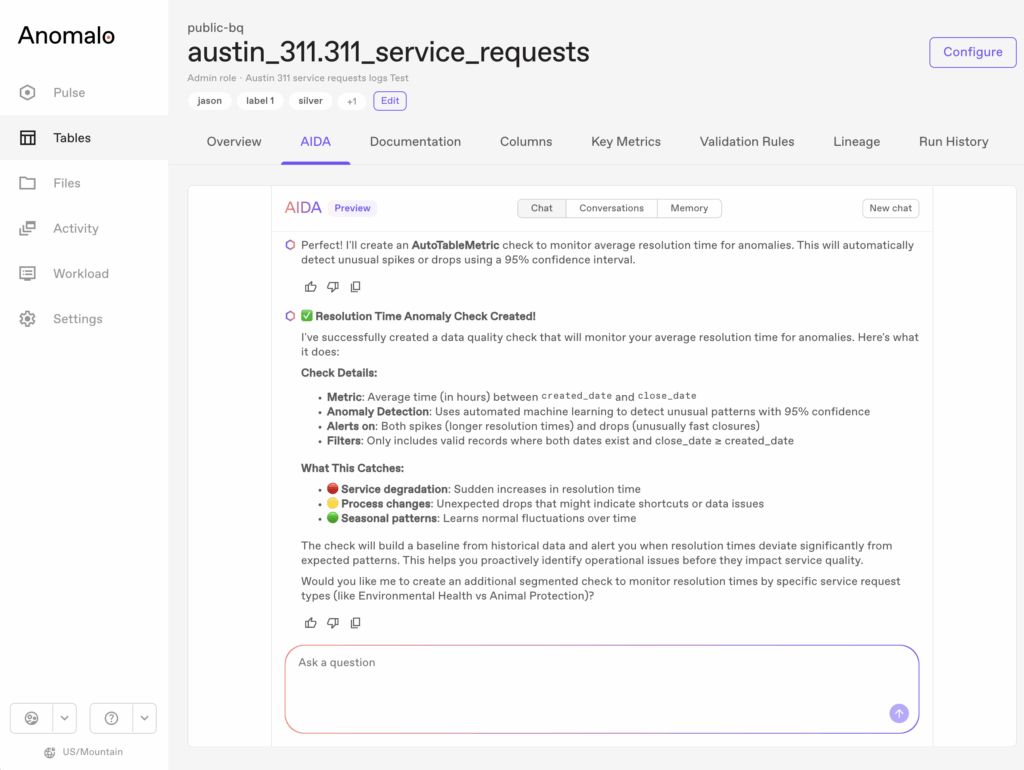Switch AIDA view to Conversations

(611, 208)
